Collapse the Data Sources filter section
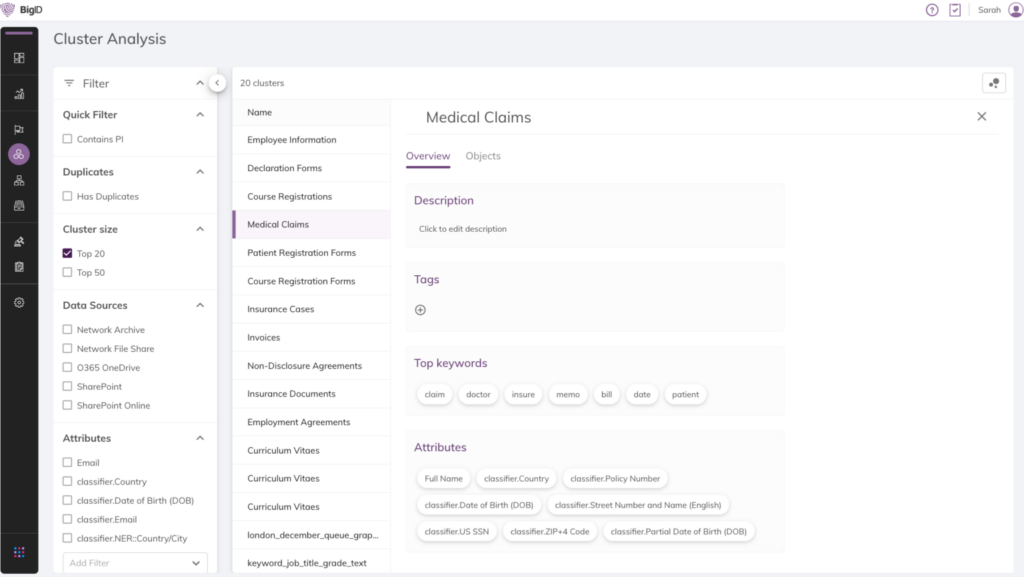 [x=200, y=305]
